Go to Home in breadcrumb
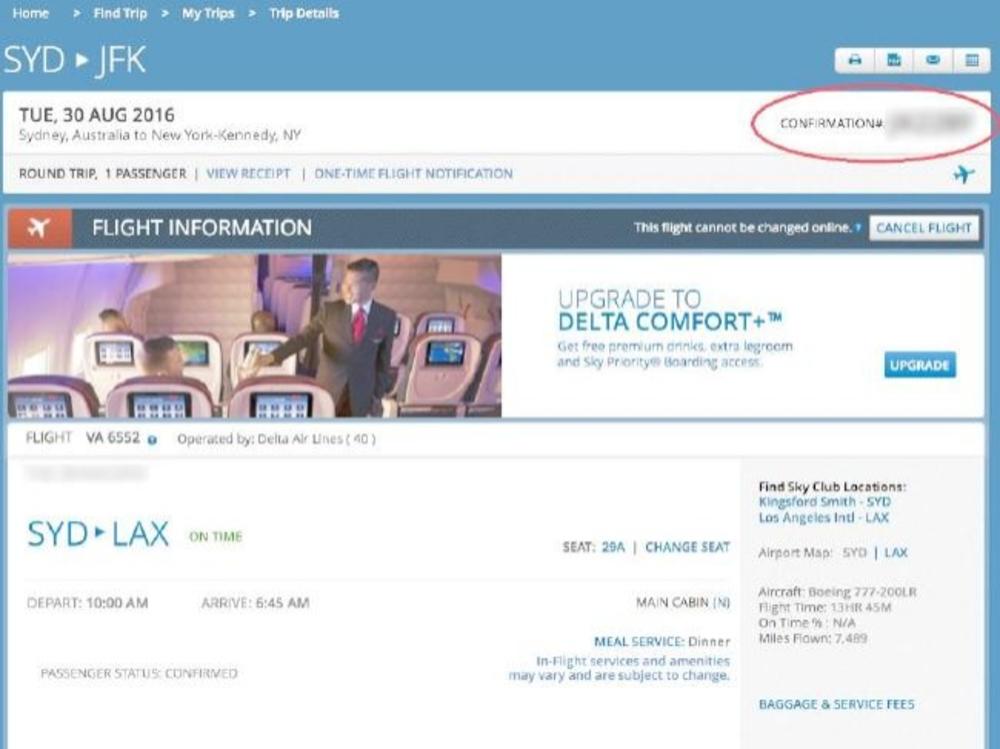Viewport: 1000px width, 749px height. click(30, 13)
